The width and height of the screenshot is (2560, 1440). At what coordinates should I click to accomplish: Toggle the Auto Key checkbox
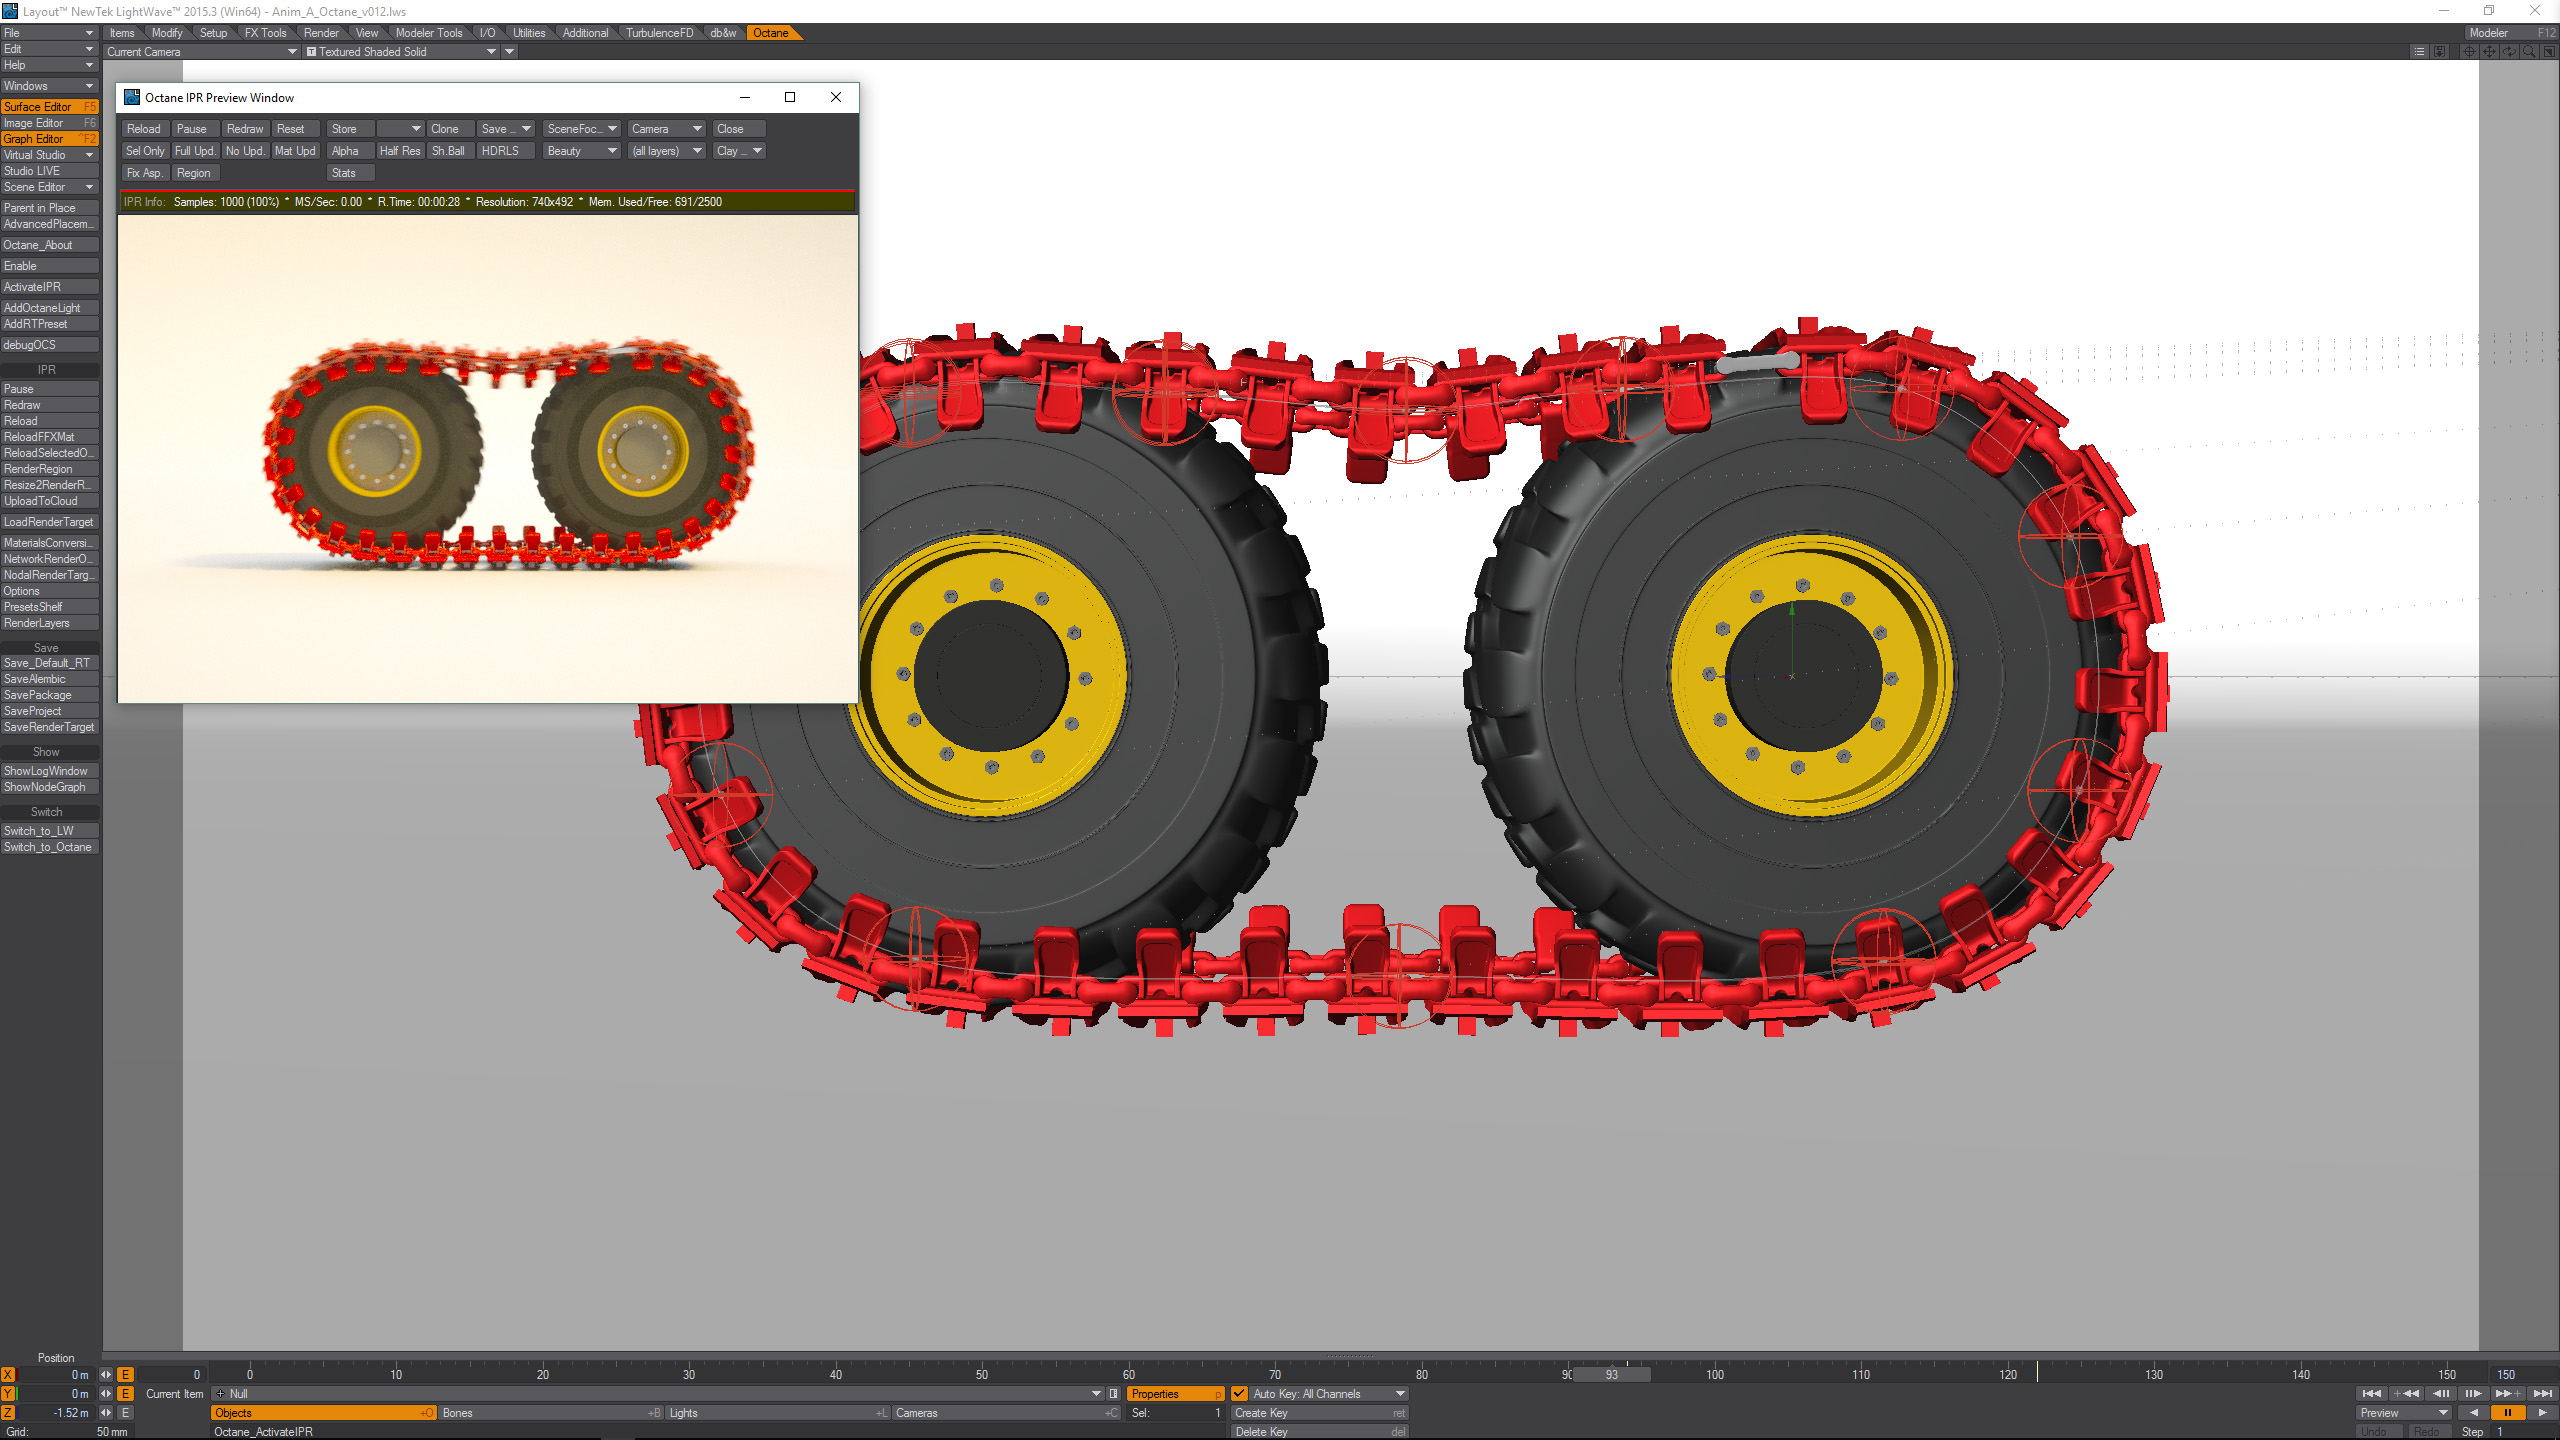1239,1394
